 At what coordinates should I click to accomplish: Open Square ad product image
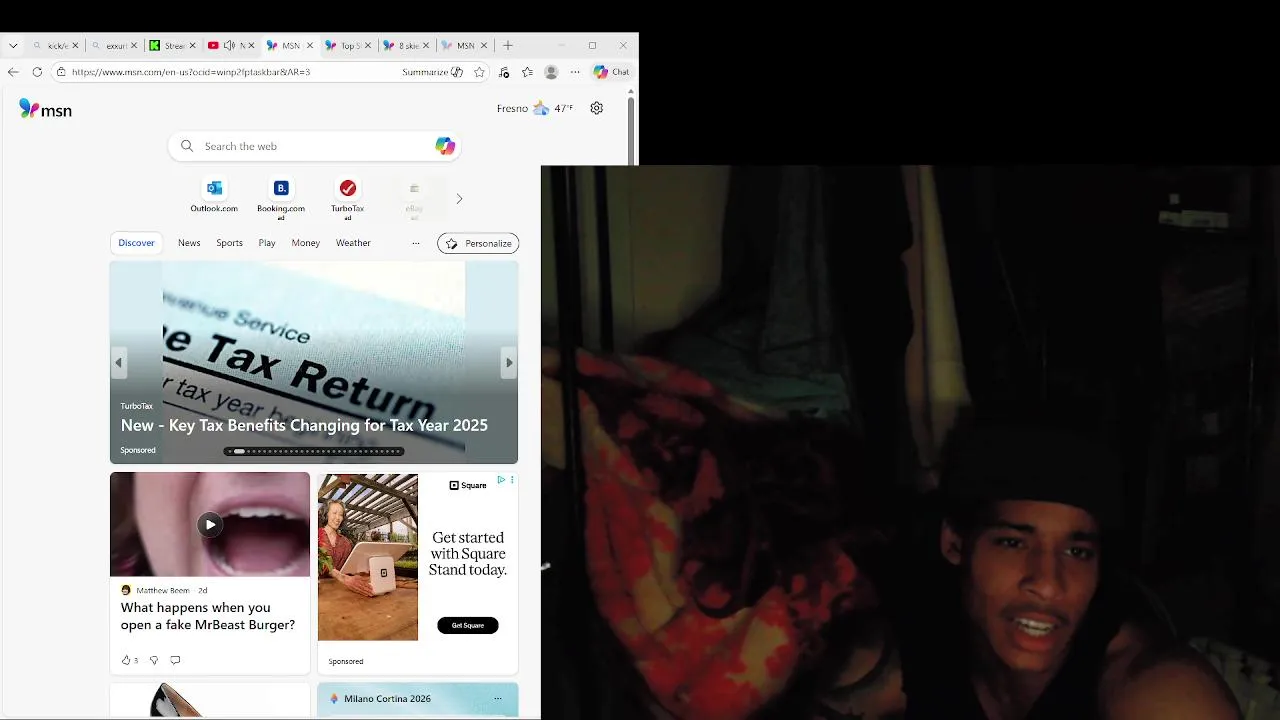point(368,557)
